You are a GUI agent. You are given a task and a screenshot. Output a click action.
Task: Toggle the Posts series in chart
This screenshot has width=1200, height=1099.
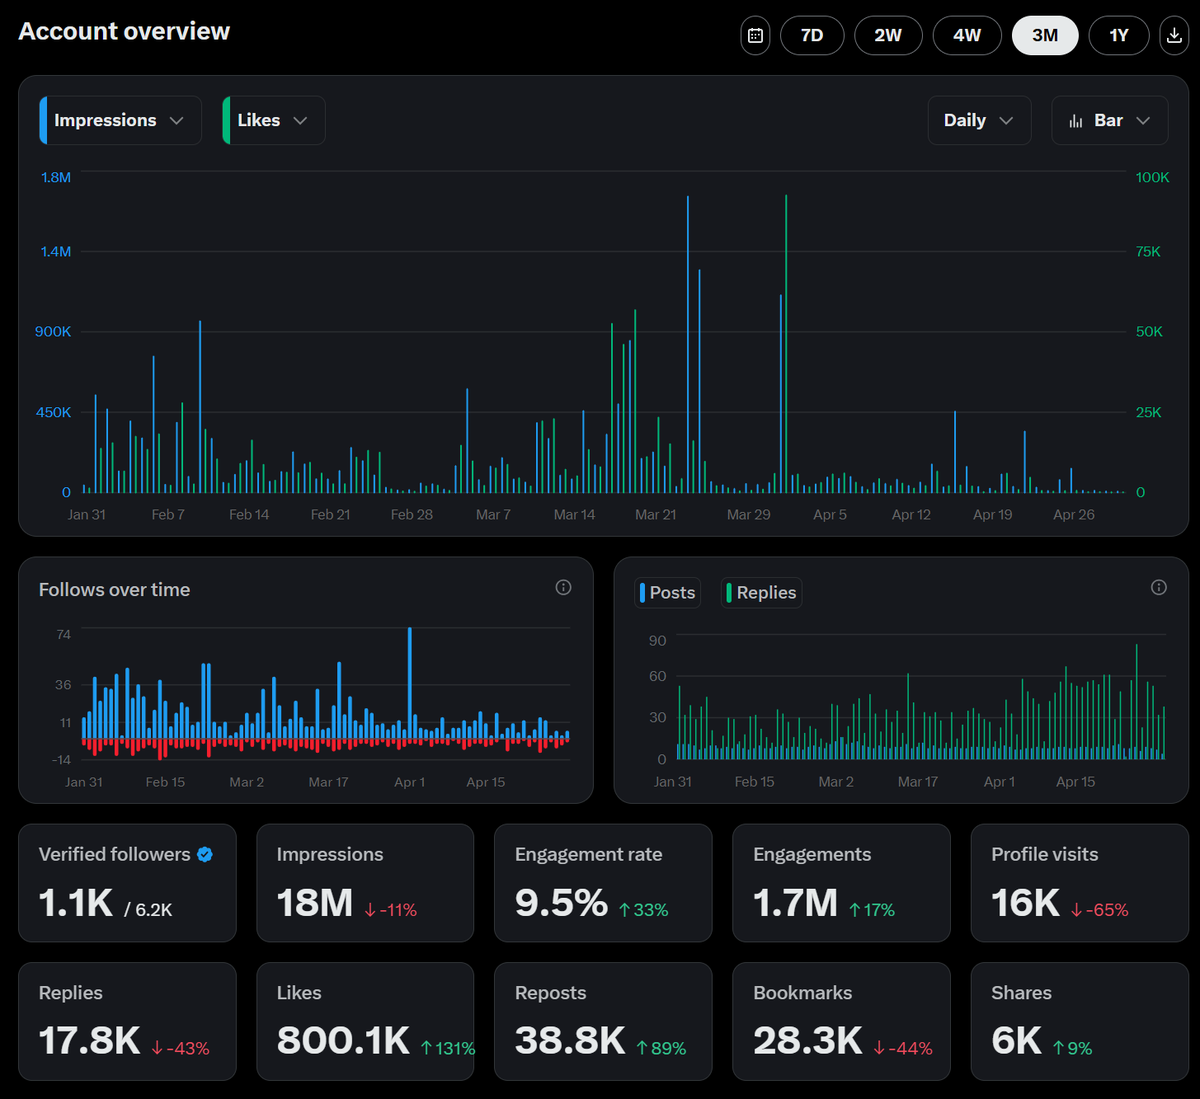[667, 593]
